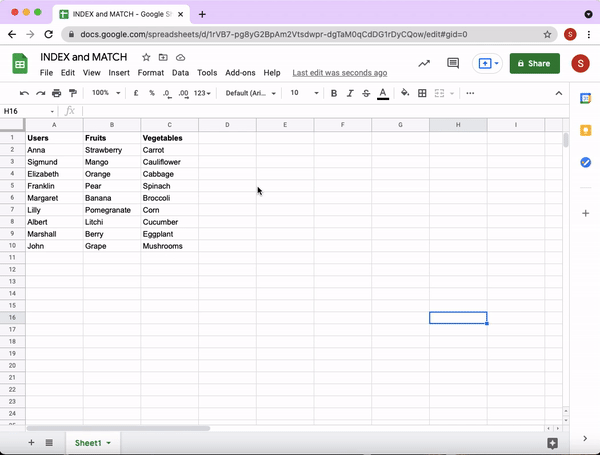Open the Google account avatar S
The width and height of the screenshot is (600, 455).
pyautogui.click(x=580, y=63)
